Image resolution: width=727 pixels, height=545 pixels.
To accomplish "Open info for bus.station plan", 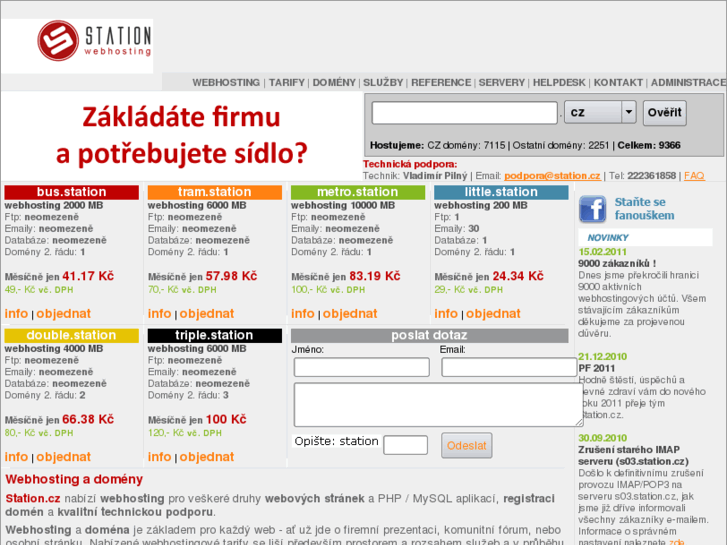I will 16,314.
